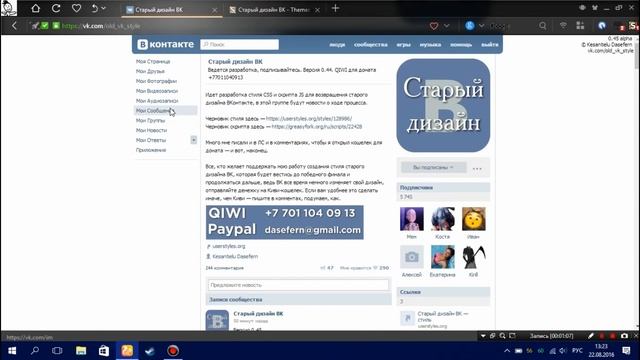Open a new tab with plus button

335,8
